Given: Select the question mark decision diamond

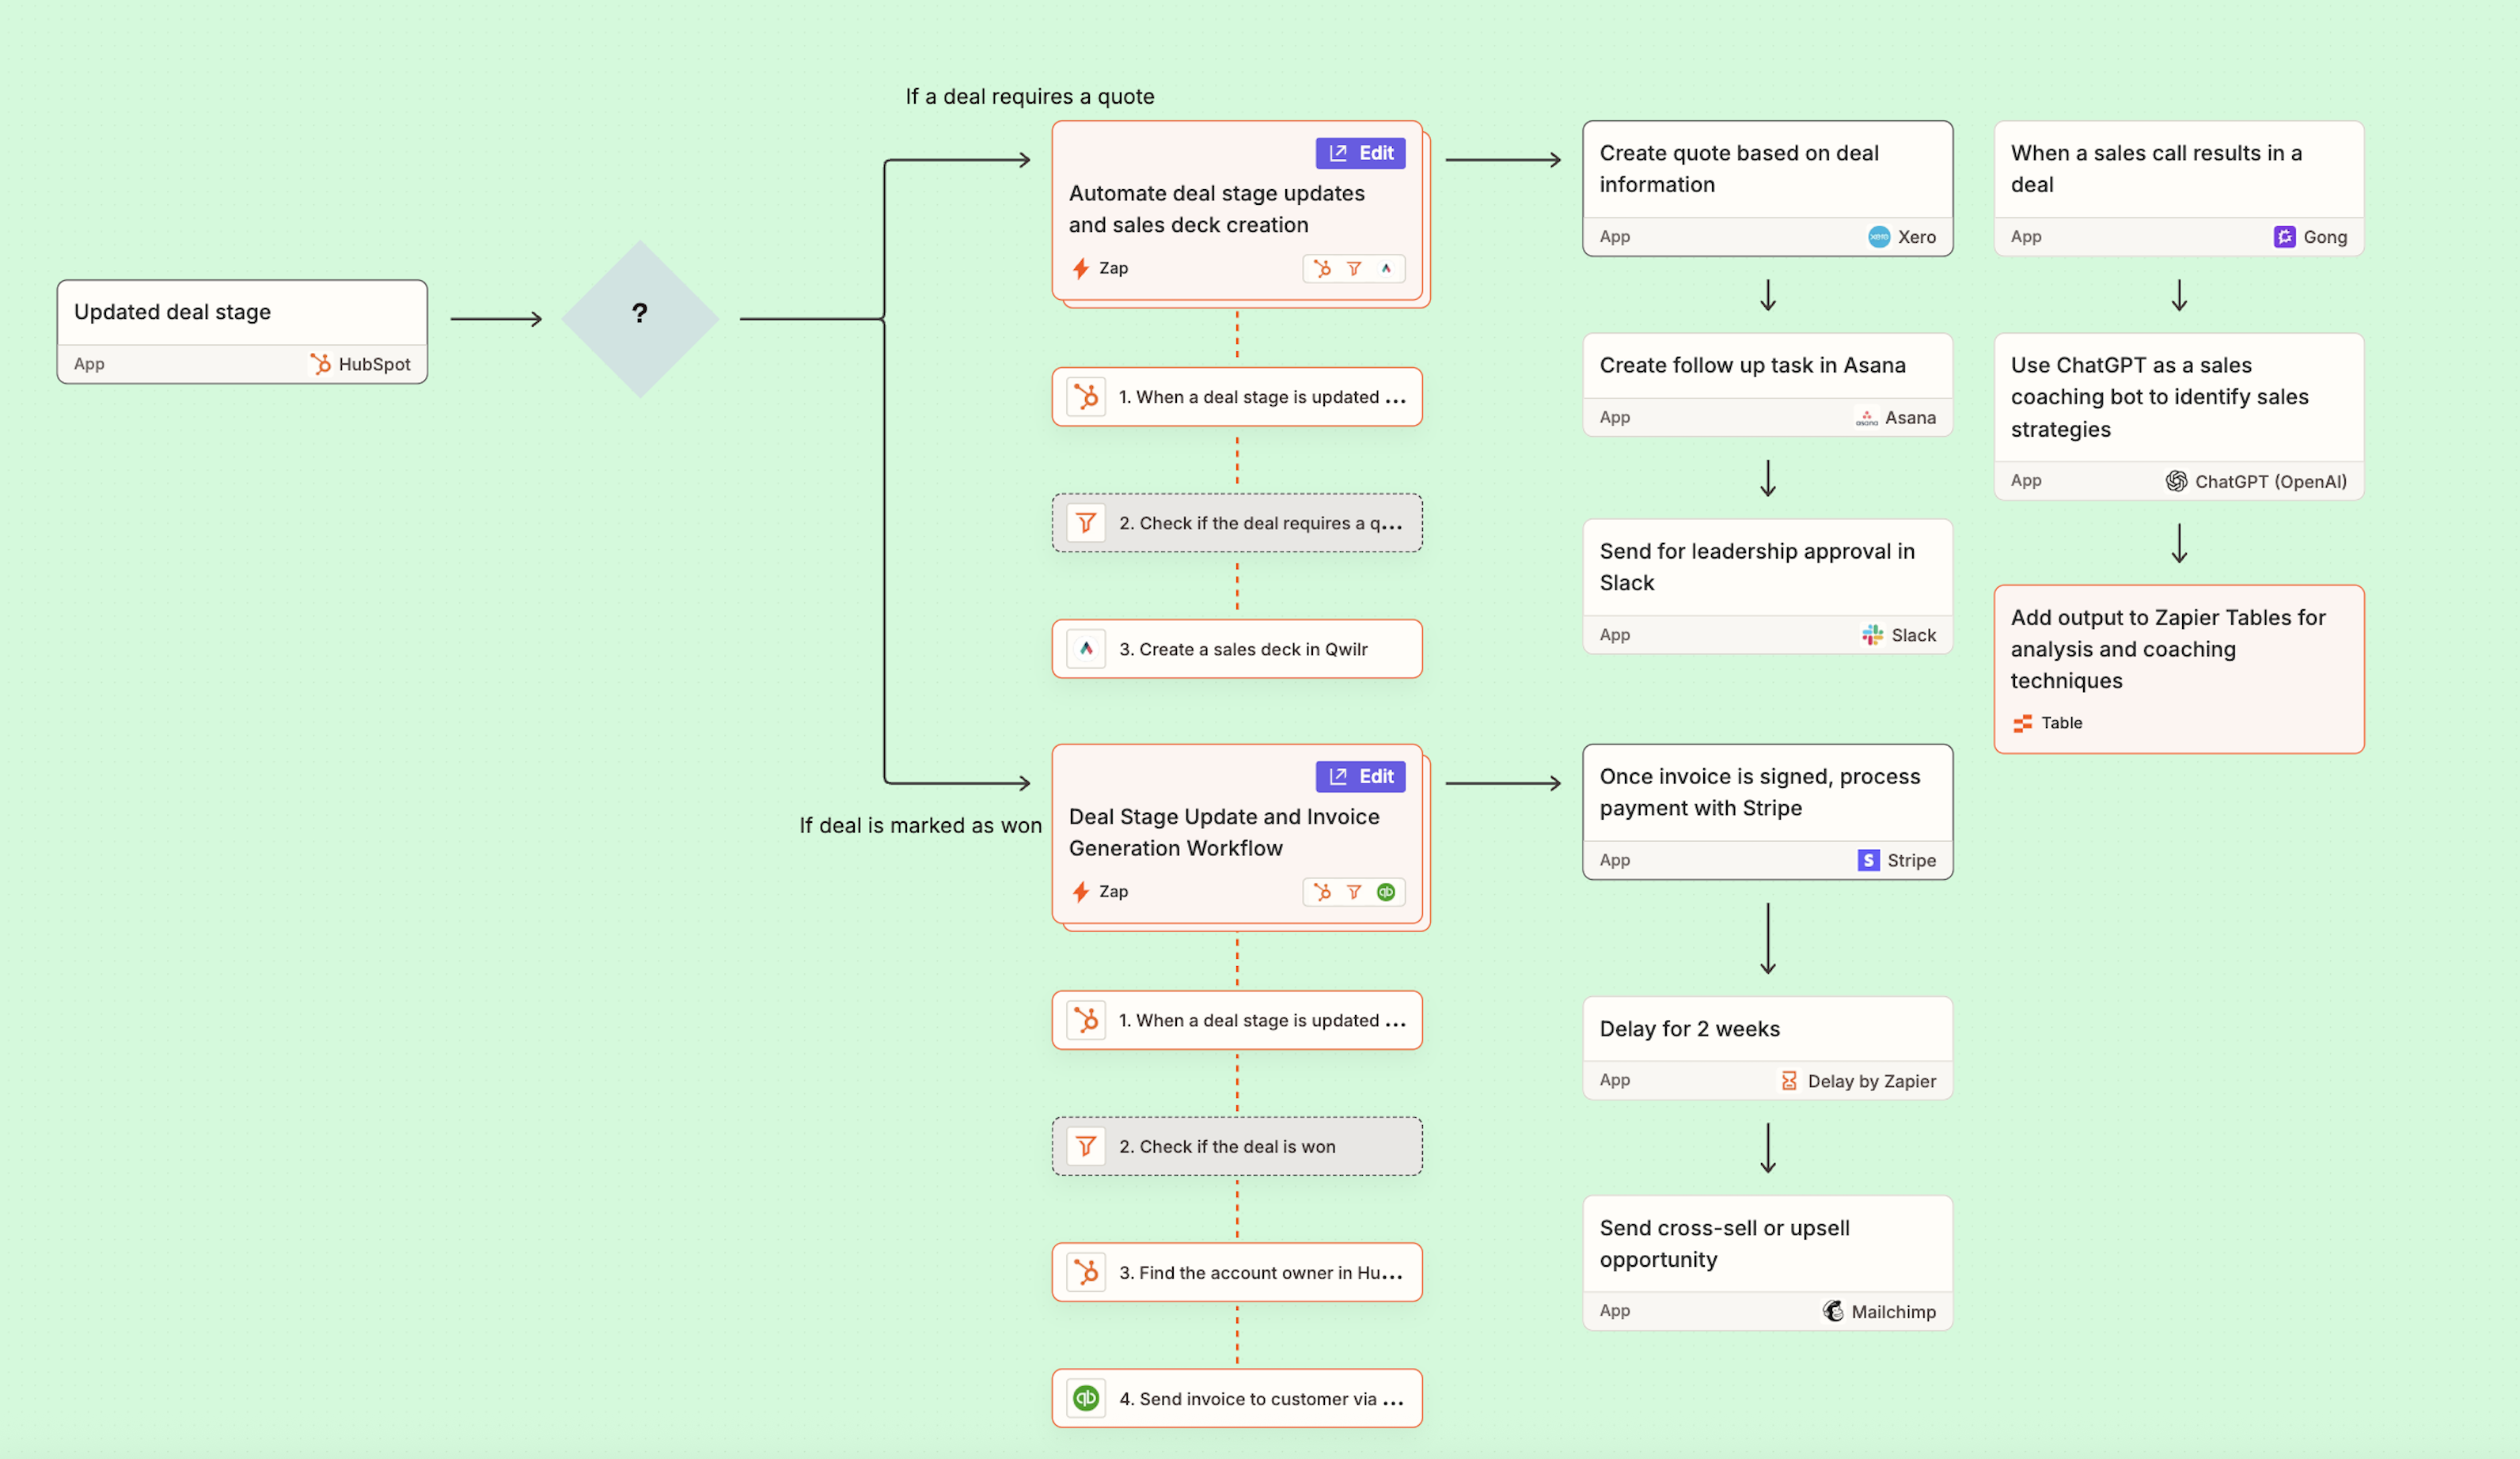Looking at the screenshot, I should [640, 318].
